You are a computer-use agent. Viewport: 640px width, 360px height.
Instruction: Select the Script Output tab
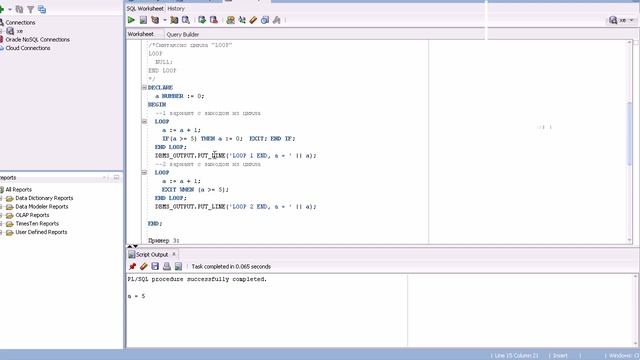pyautogui.click(x=152, y=254)
